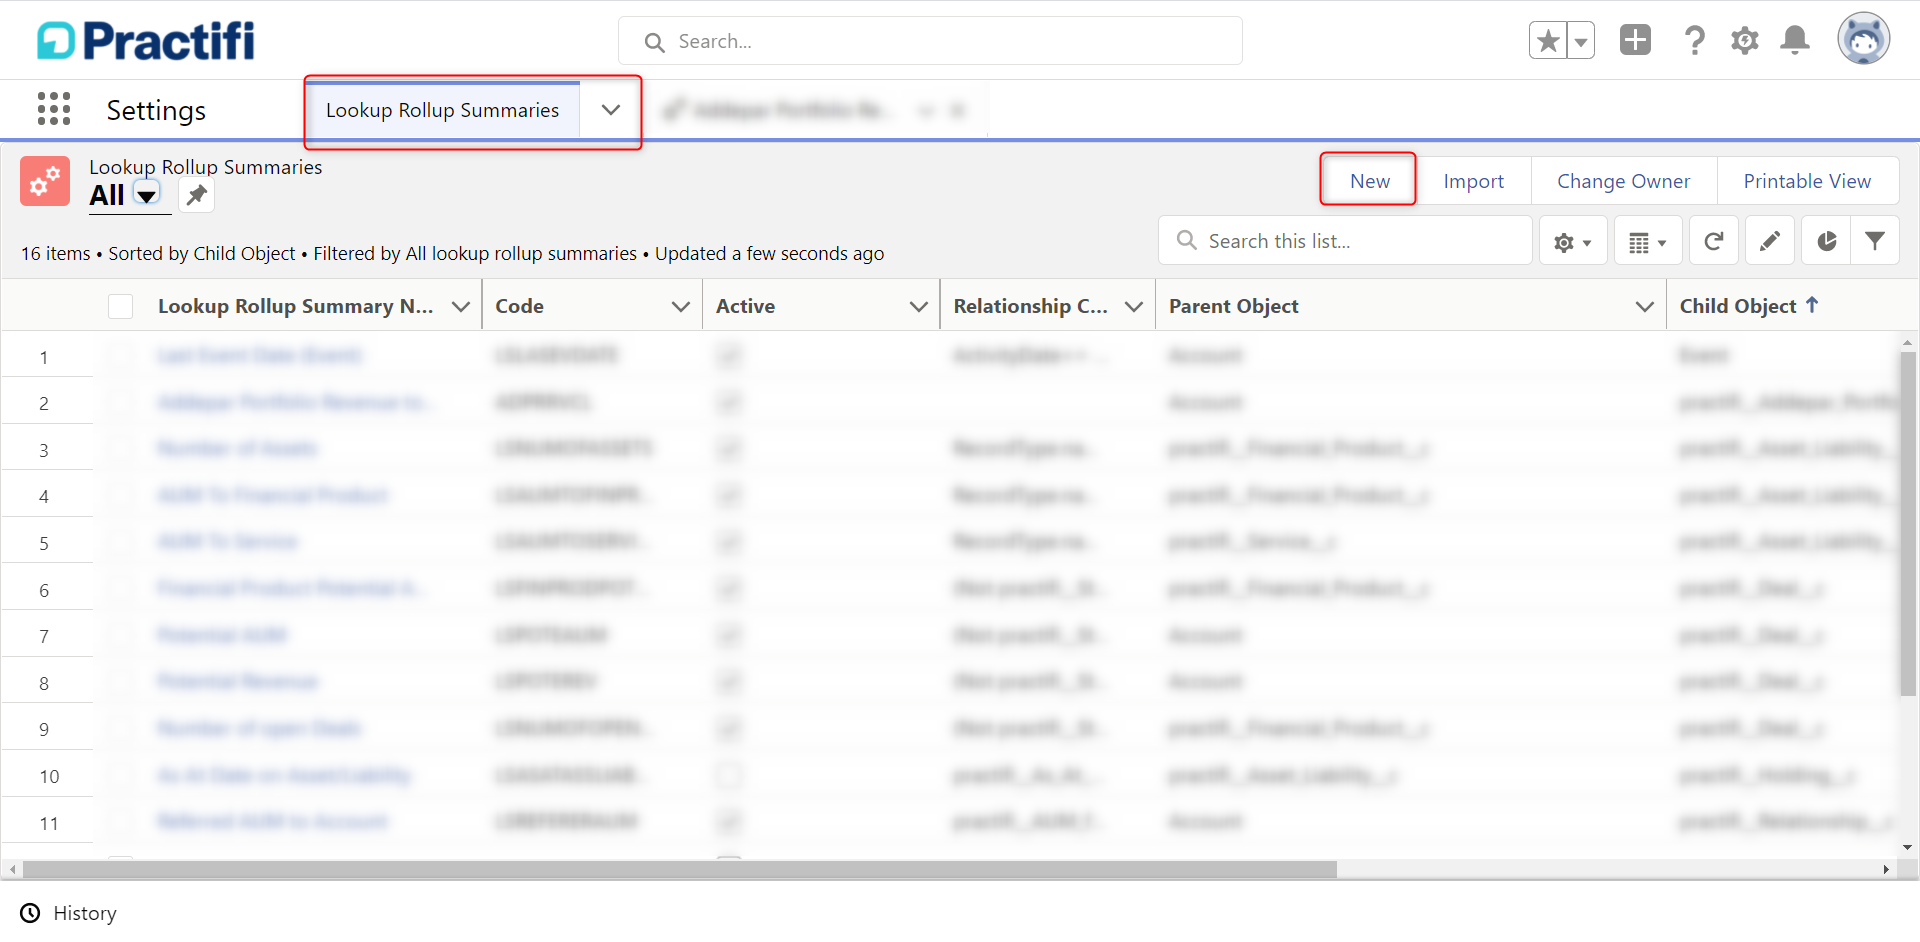Open the Notifications bell
Viewport: 1920px width, 942px height.
click(x=1795, y=40)
